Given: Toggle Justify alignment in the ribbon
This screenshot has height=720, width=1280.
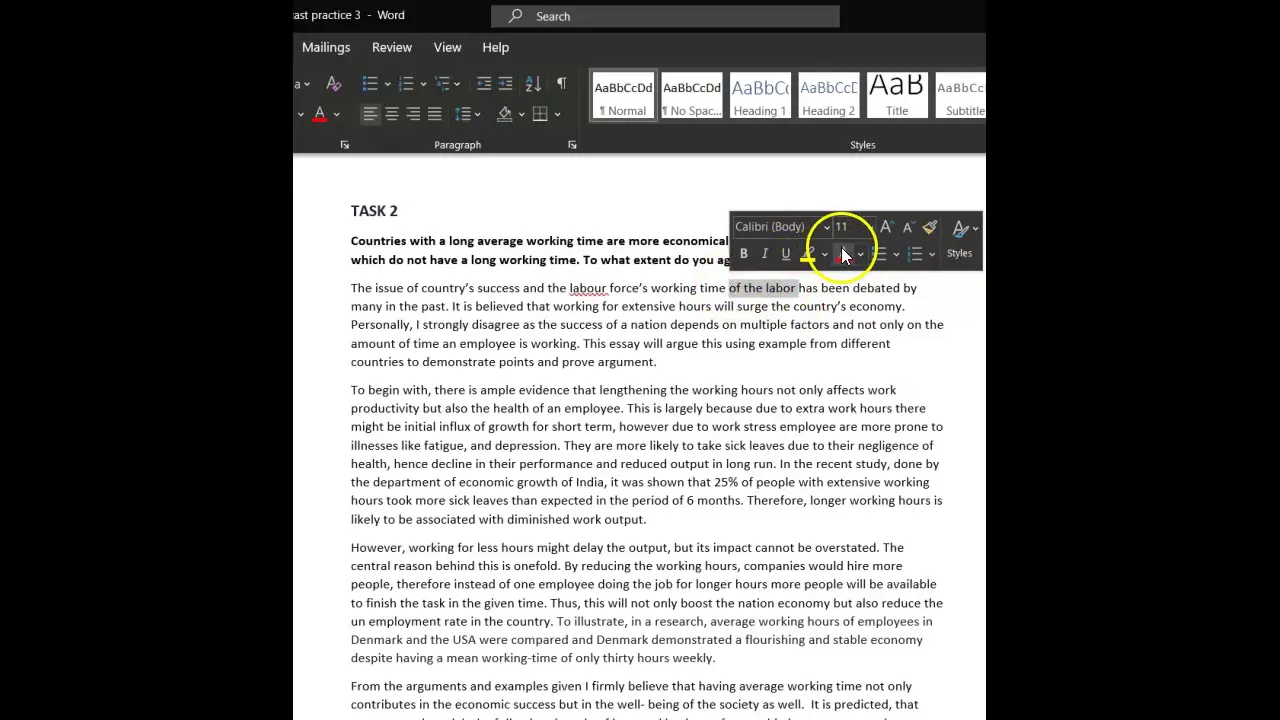Looking at the screenshot, I should coord(434,114).
